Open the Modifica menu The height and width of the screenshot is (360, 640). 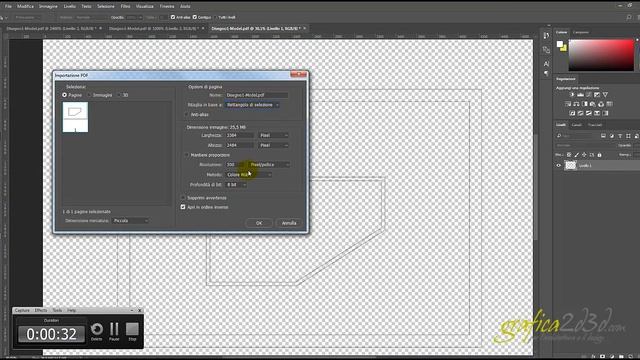(25, 7)
